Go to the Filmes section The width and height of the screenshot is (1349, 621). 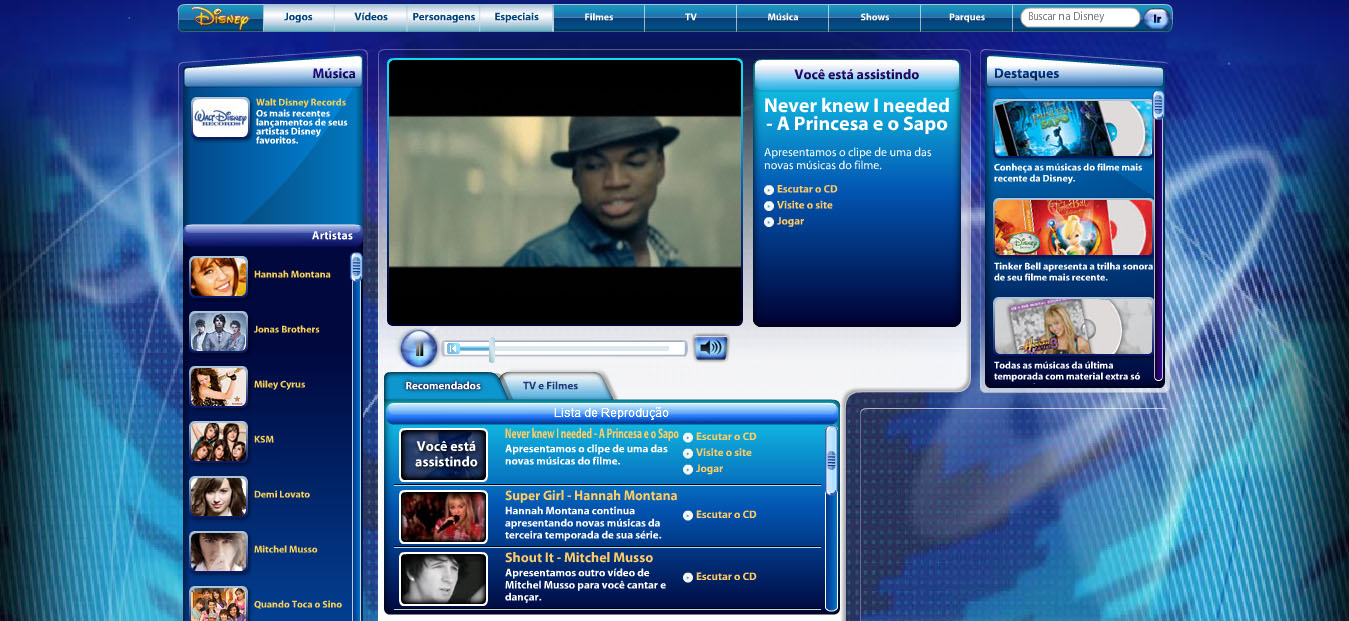(599, 18)
